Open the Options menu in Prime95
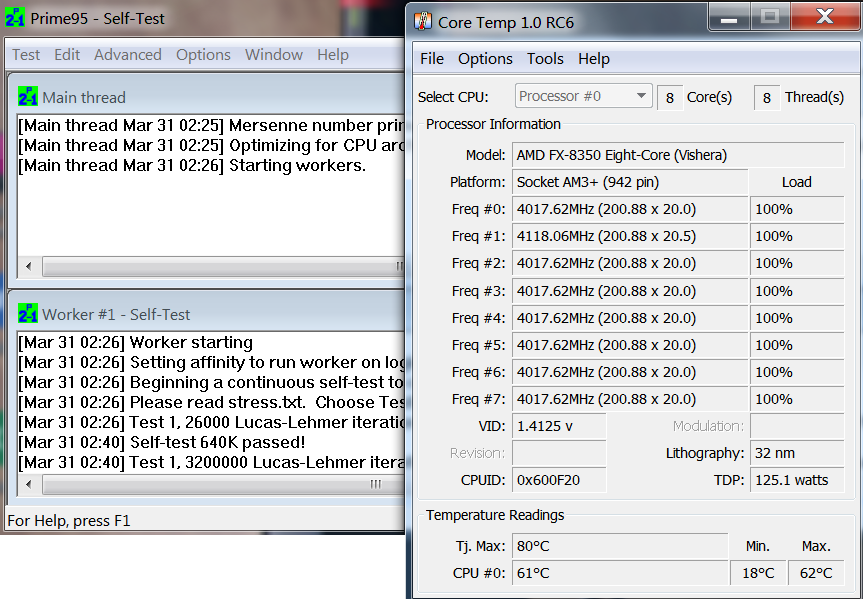The width and height of the screenshot is (863, 599). (203, 55)
